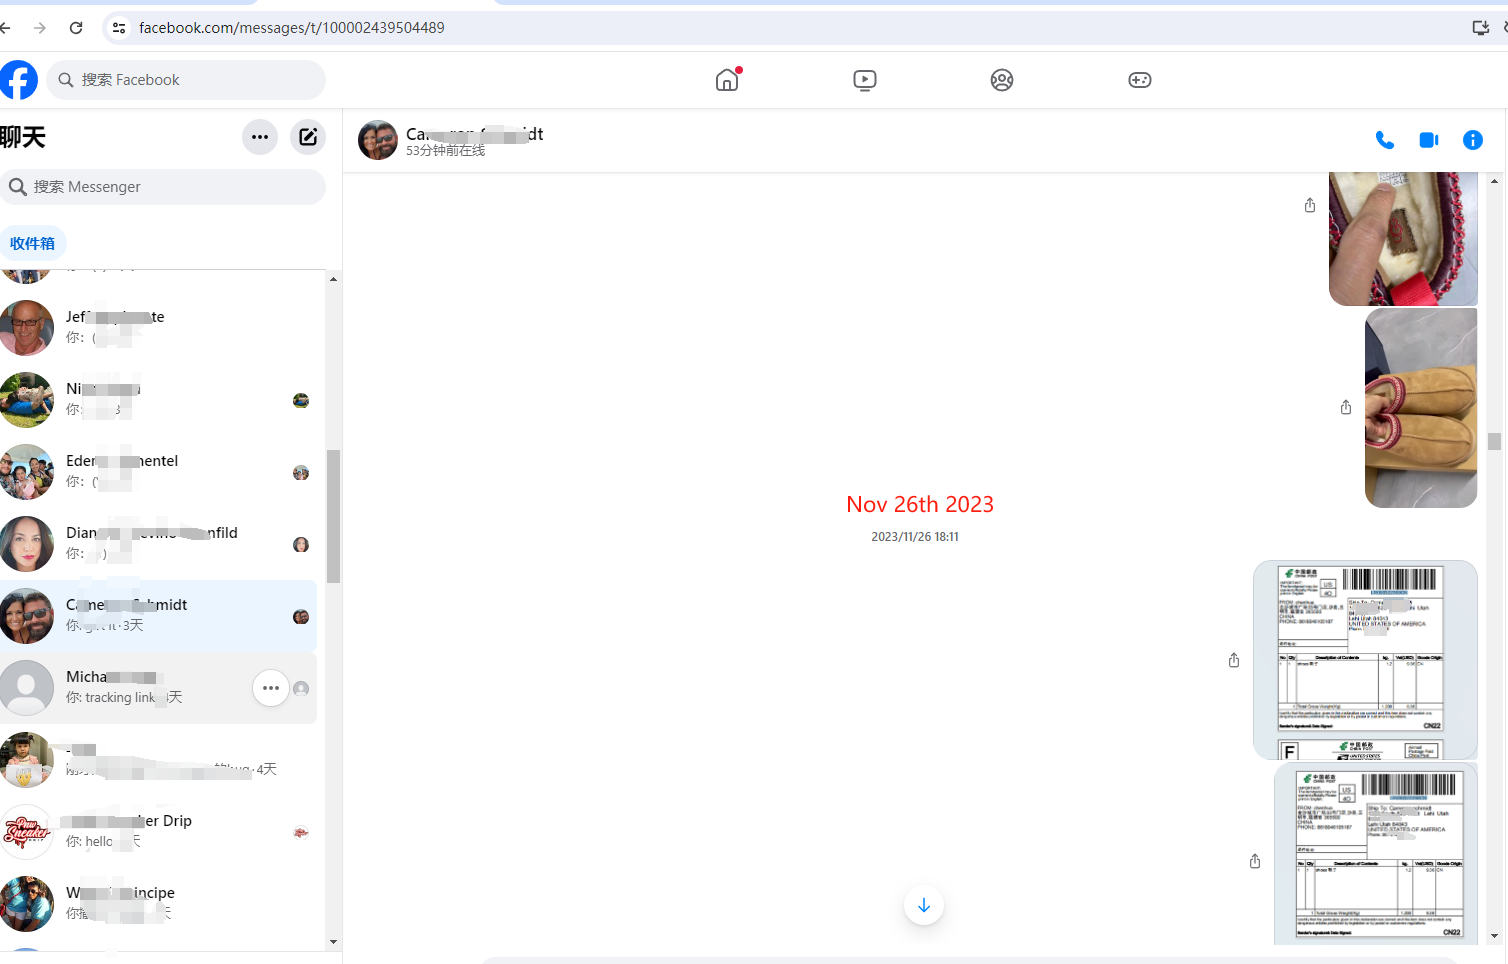This screenshot has width=1508, height=964.
Task: Open the Groups page icon
Action: [1001, 80]
